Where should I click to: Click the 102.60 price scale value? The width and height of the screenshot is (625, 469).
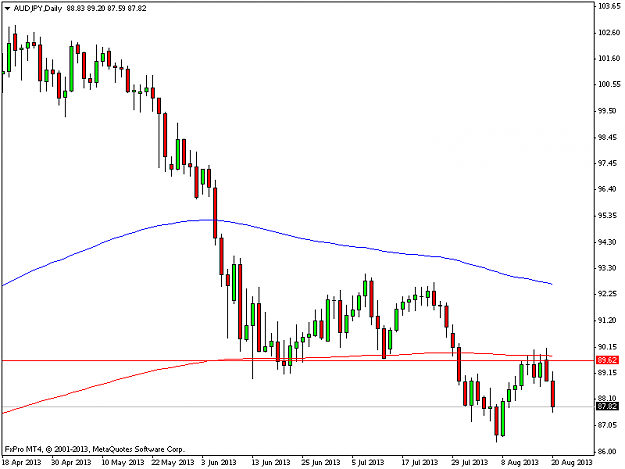click(x=609, y=32)
